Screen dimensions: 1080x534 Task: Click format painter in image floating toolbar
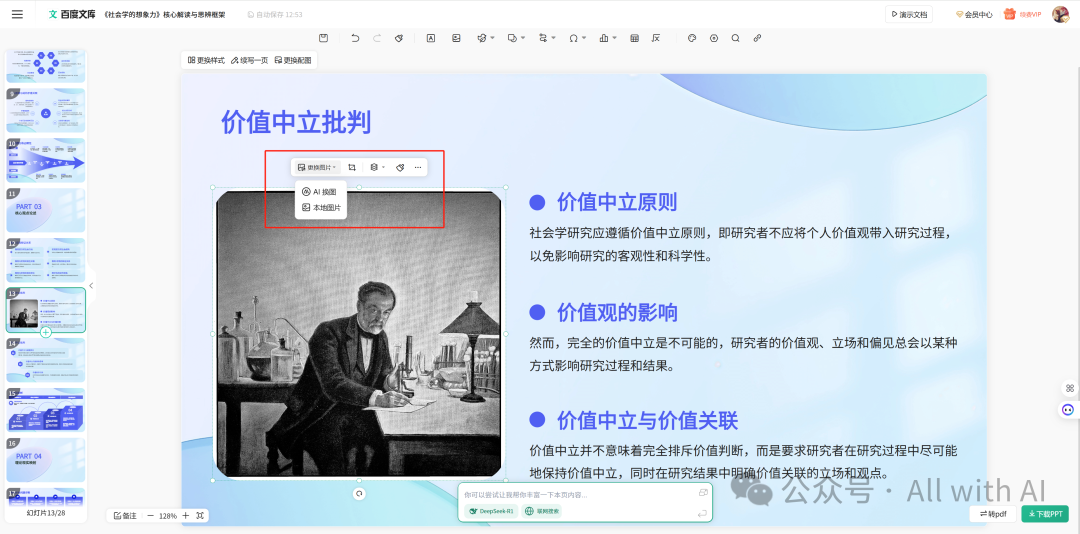click(399, 167)
